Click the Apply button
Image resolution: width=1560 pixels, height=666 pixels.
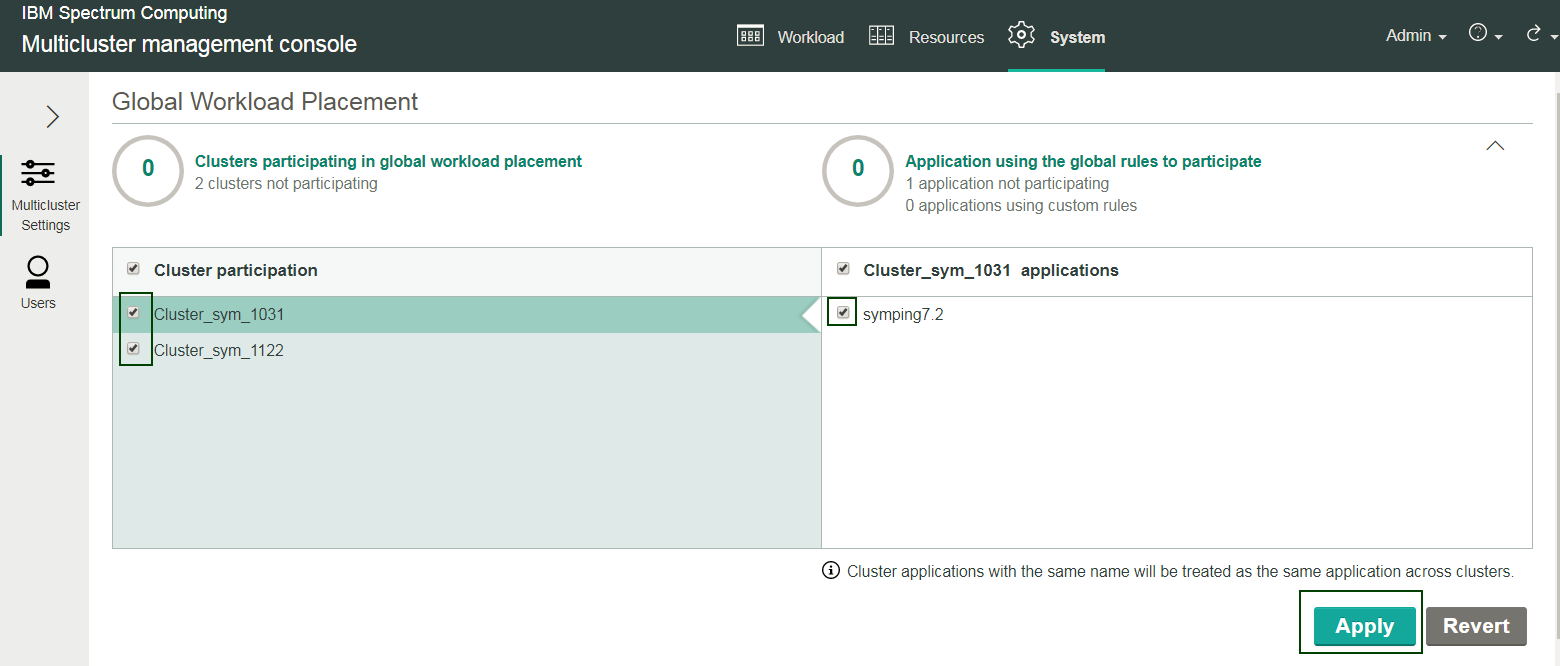1364,626
